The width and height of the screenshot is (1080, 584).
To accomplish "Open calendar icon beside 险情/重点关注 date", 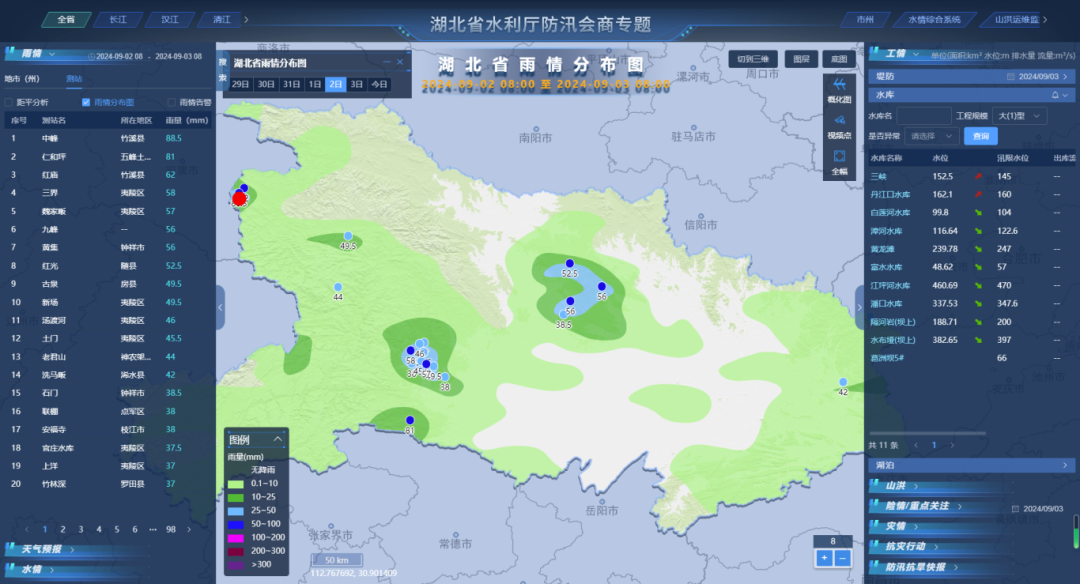I will pos(1015,508).
